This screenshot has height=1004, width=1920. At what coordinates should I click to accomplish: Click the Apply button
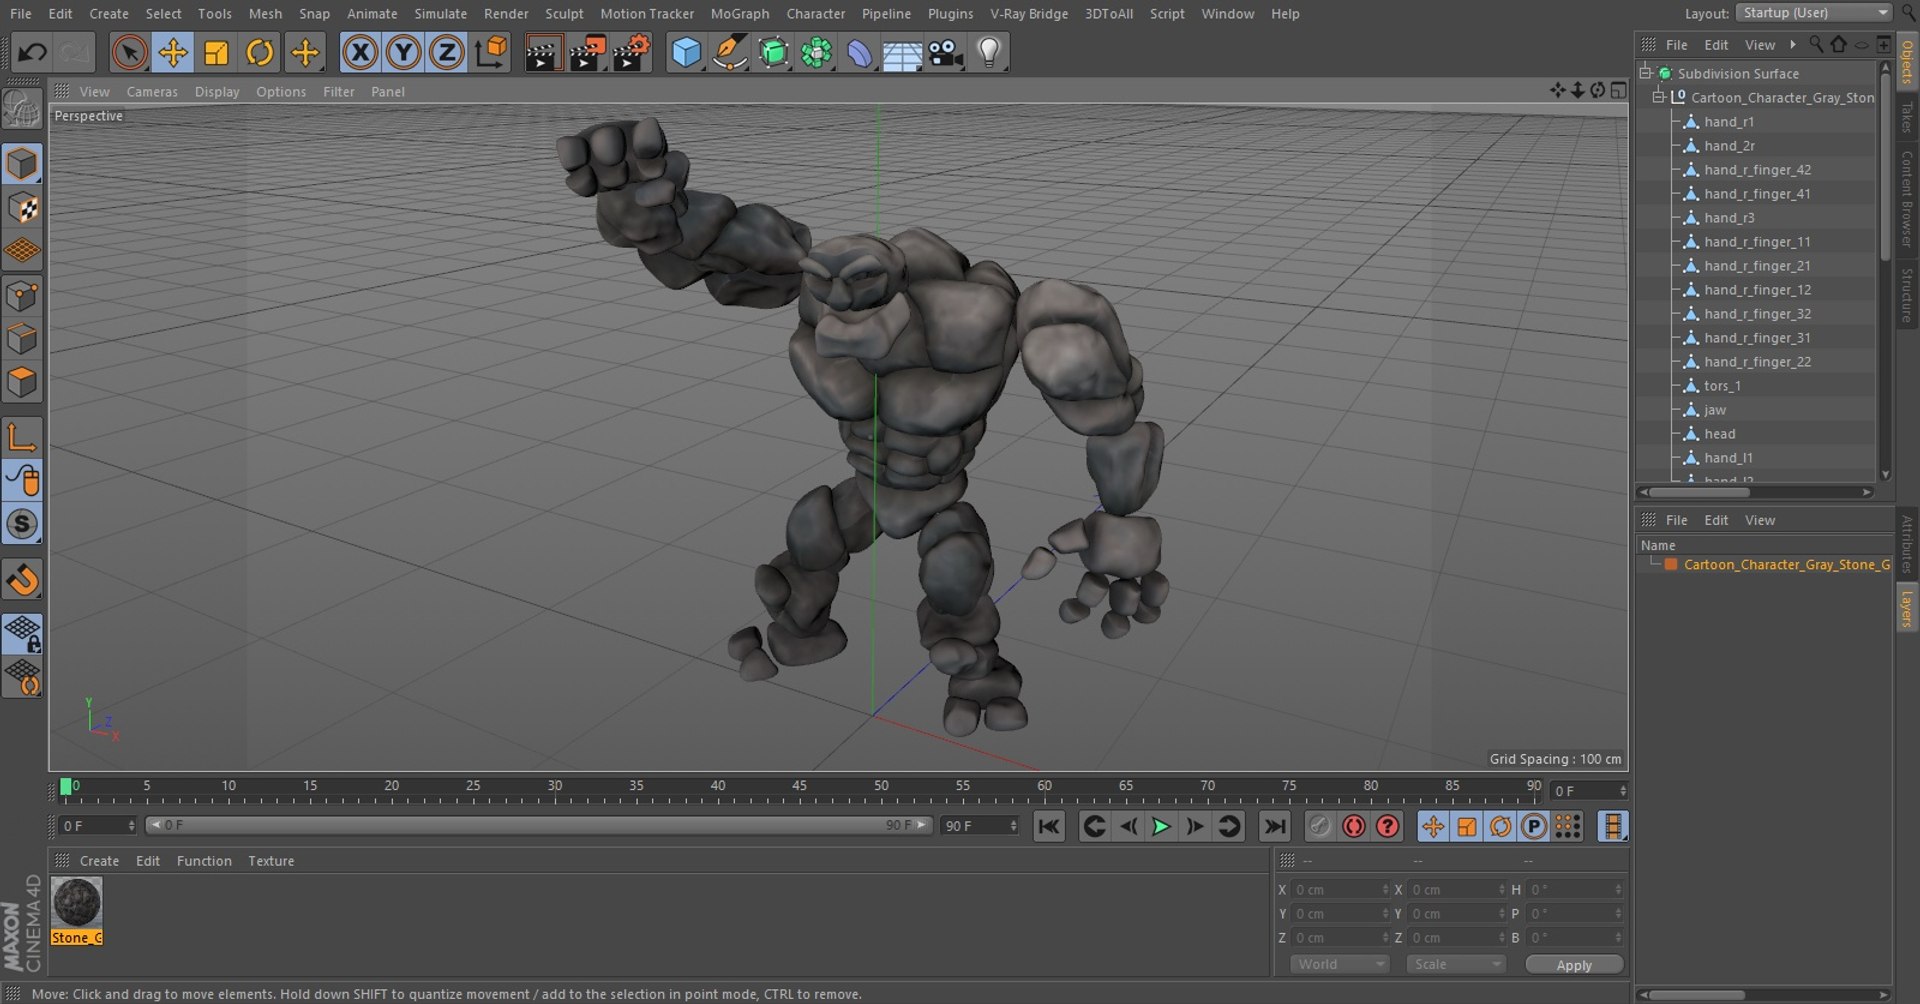pyautogui.click(x=1573, y=965)
